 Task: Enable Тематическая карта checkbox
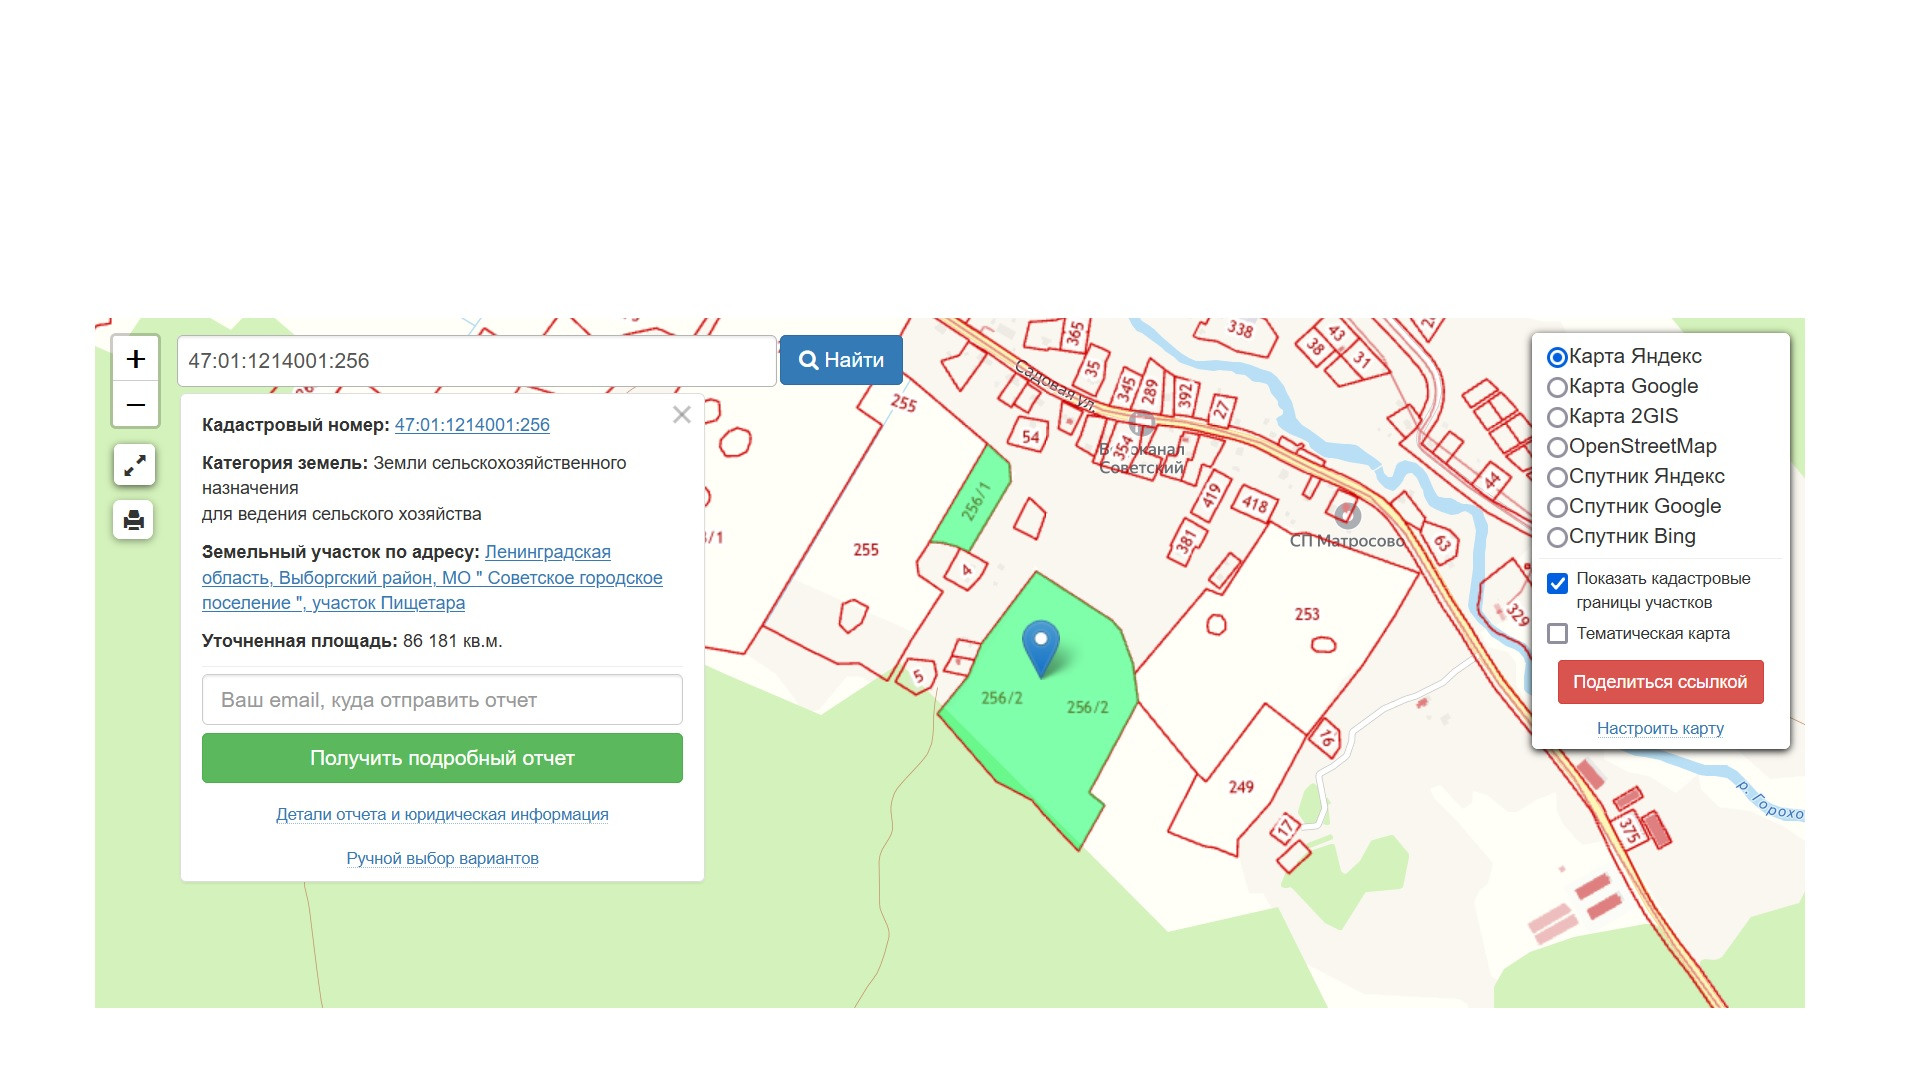coord(1557,633)
